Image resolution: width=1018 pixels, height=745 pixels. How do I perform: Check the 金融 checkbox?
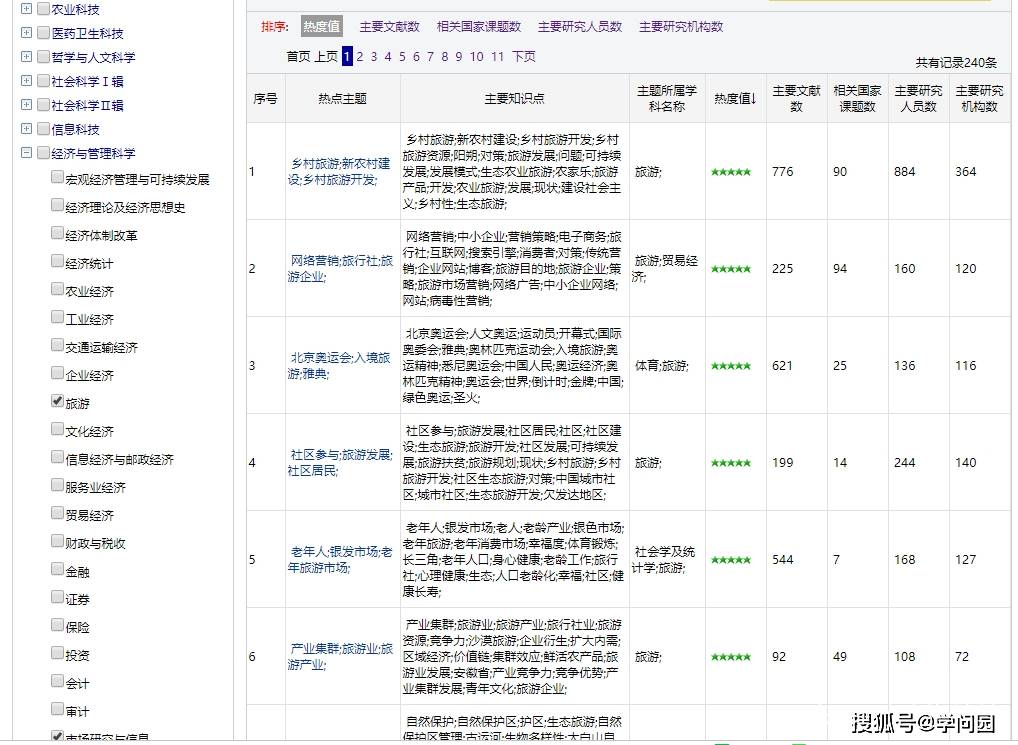tap(57, 569)
